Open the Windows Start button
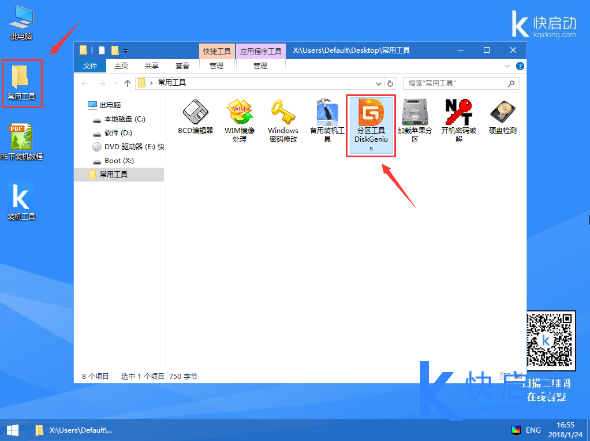Viewport: 590px width, 441px height. click(12, 430)
